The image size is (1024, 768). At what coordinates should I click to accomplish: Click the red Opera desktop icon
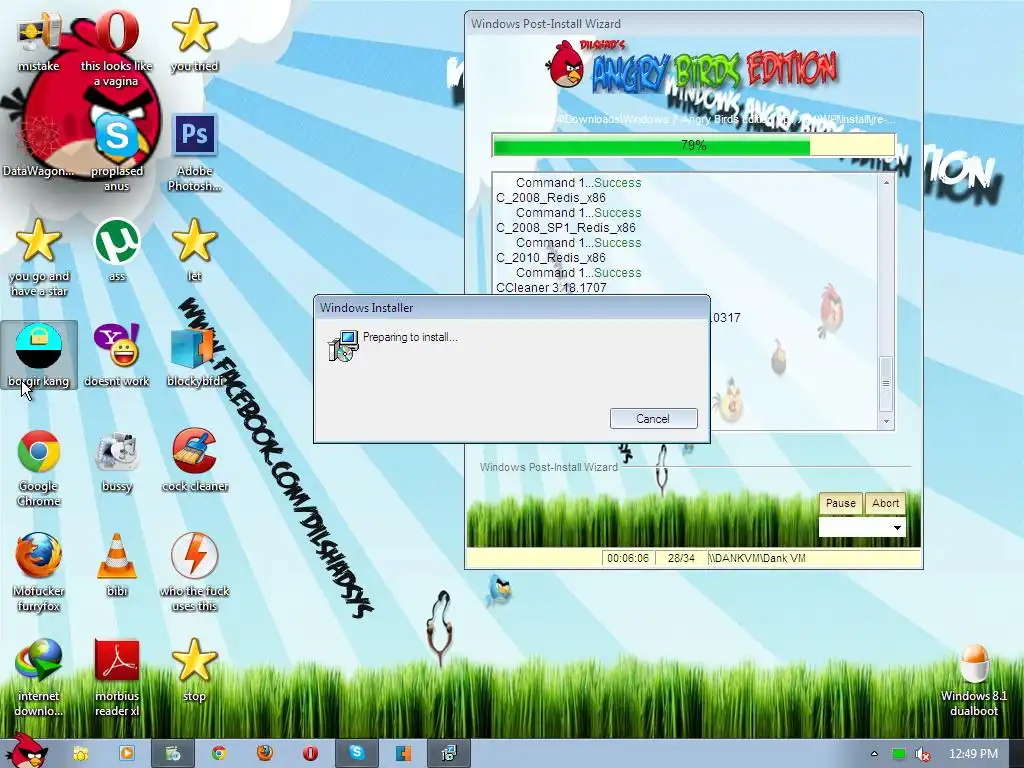click(116, 47)
